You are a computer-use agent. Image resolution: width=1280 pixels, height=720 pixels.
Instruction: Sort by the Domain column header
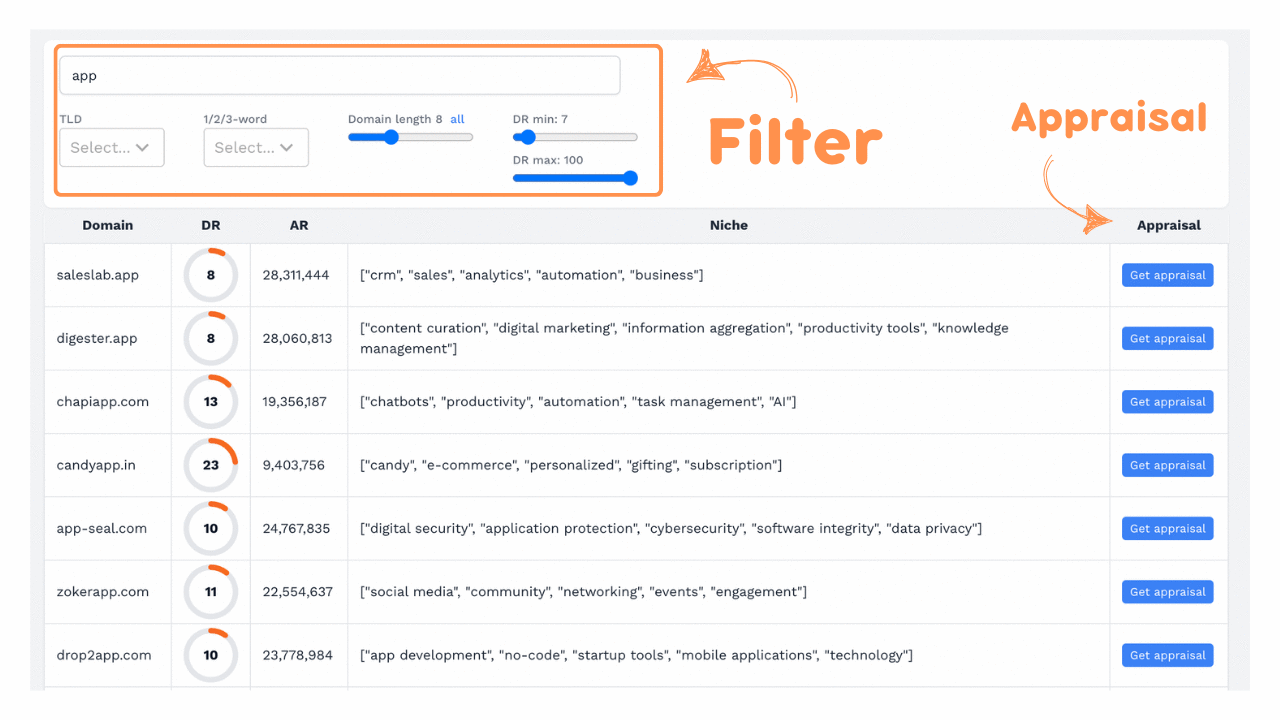(108, 225)
